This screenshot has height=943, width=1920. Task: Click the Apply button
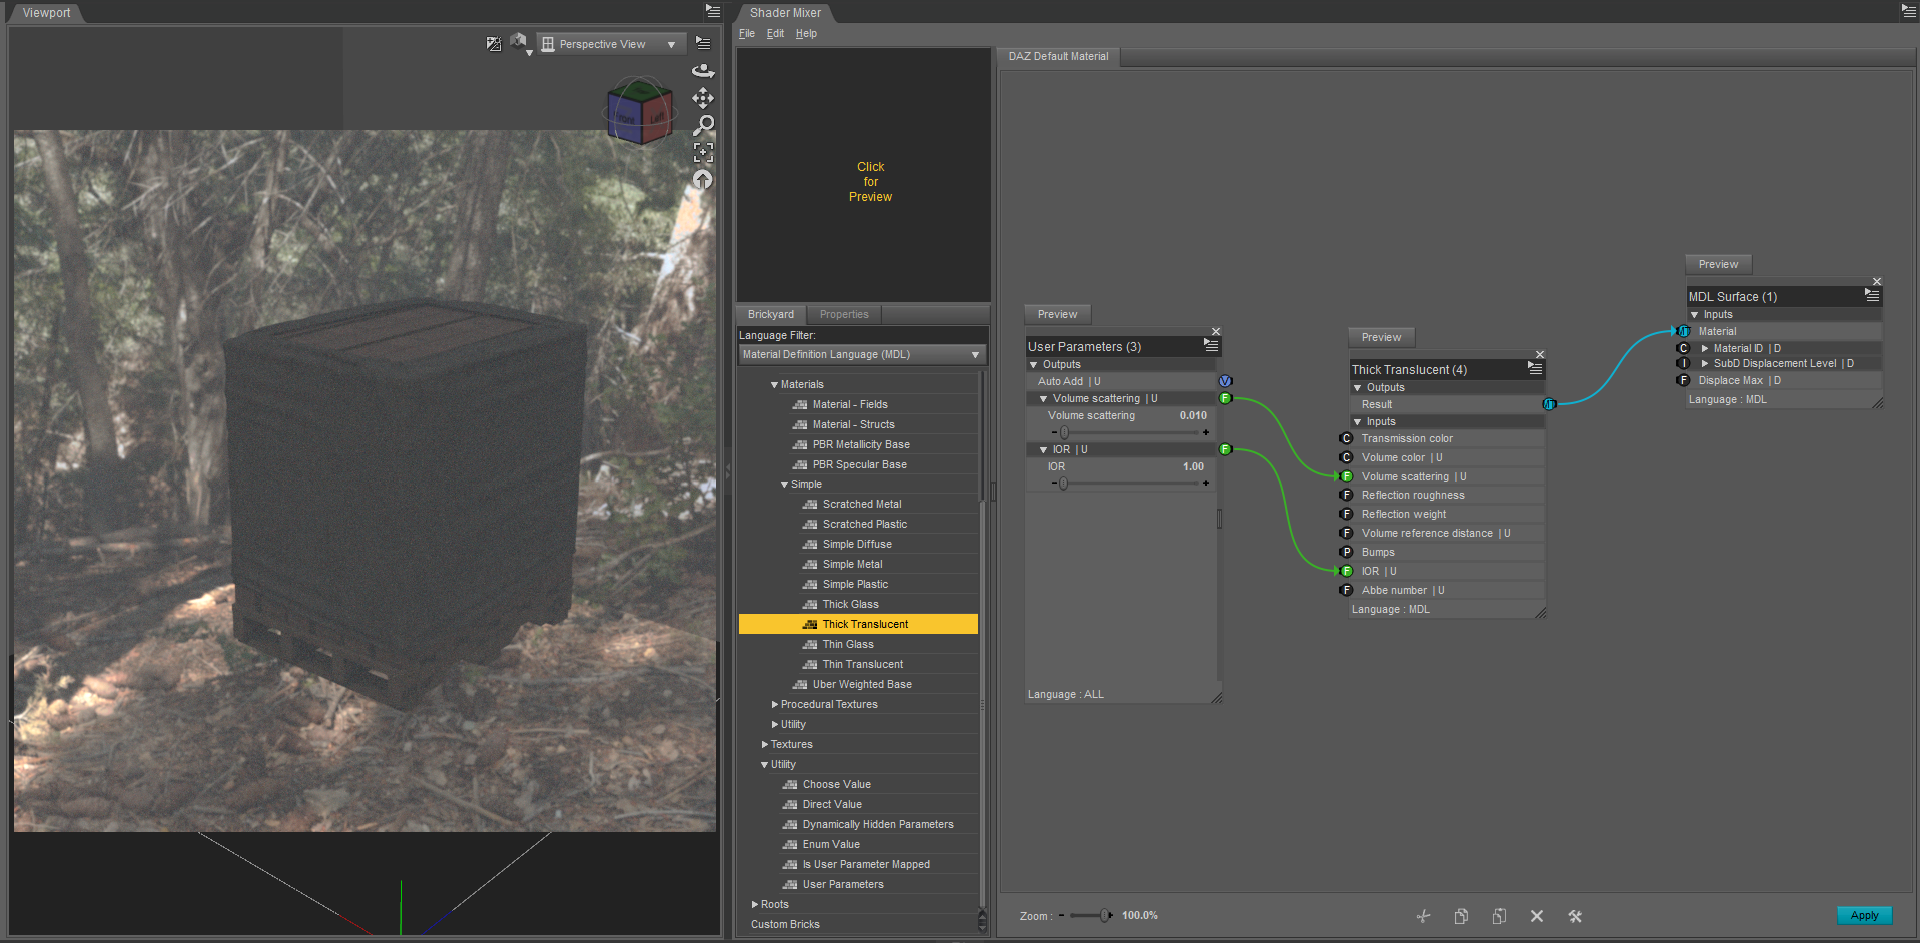pos(1864,916)
